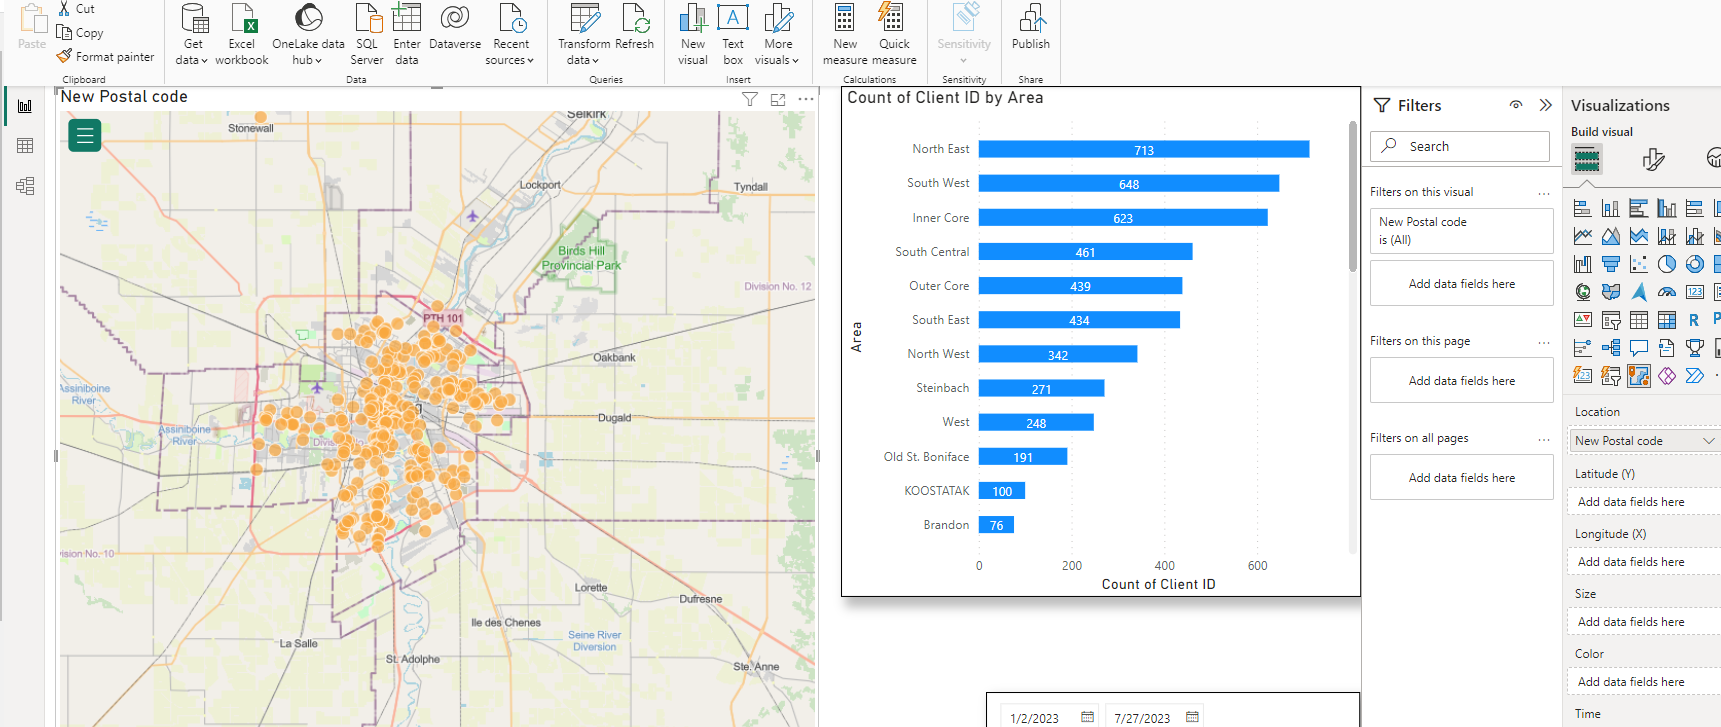Open Transform data dropdown
Viewport: 1721px width, 727px height.
584,35
